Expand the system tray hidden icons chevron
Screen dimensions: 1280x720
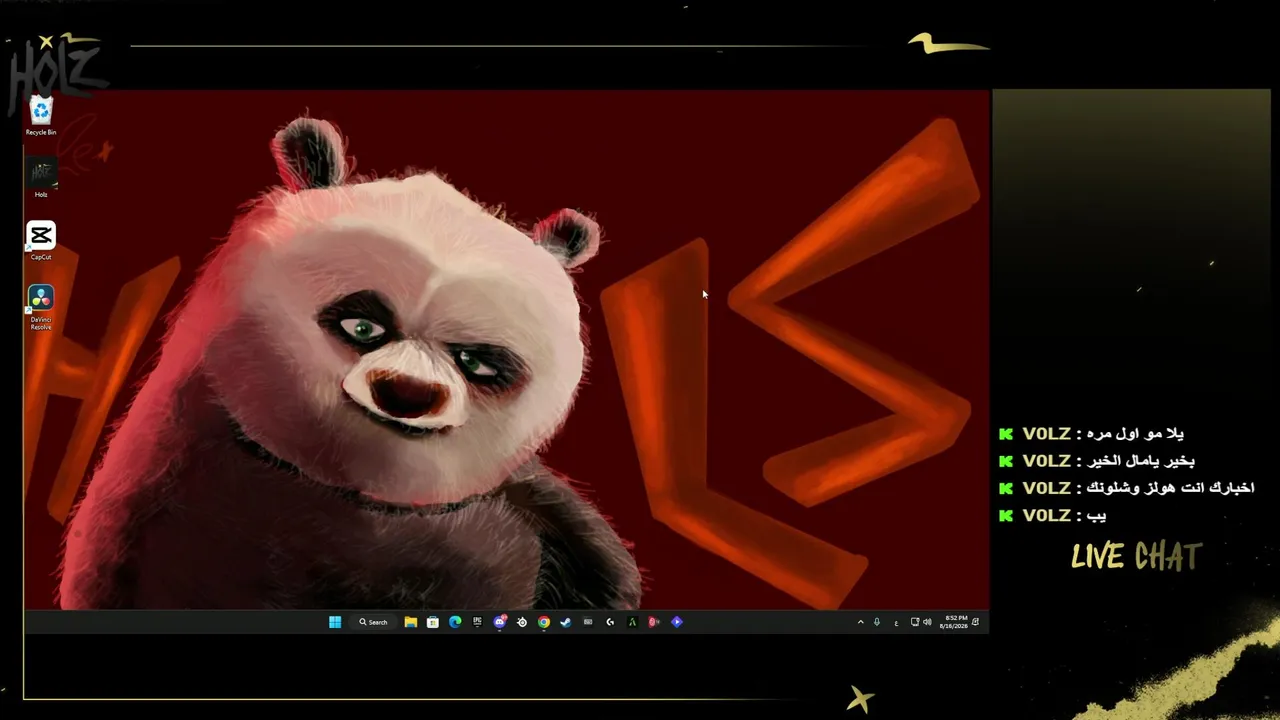coord(860,622)
